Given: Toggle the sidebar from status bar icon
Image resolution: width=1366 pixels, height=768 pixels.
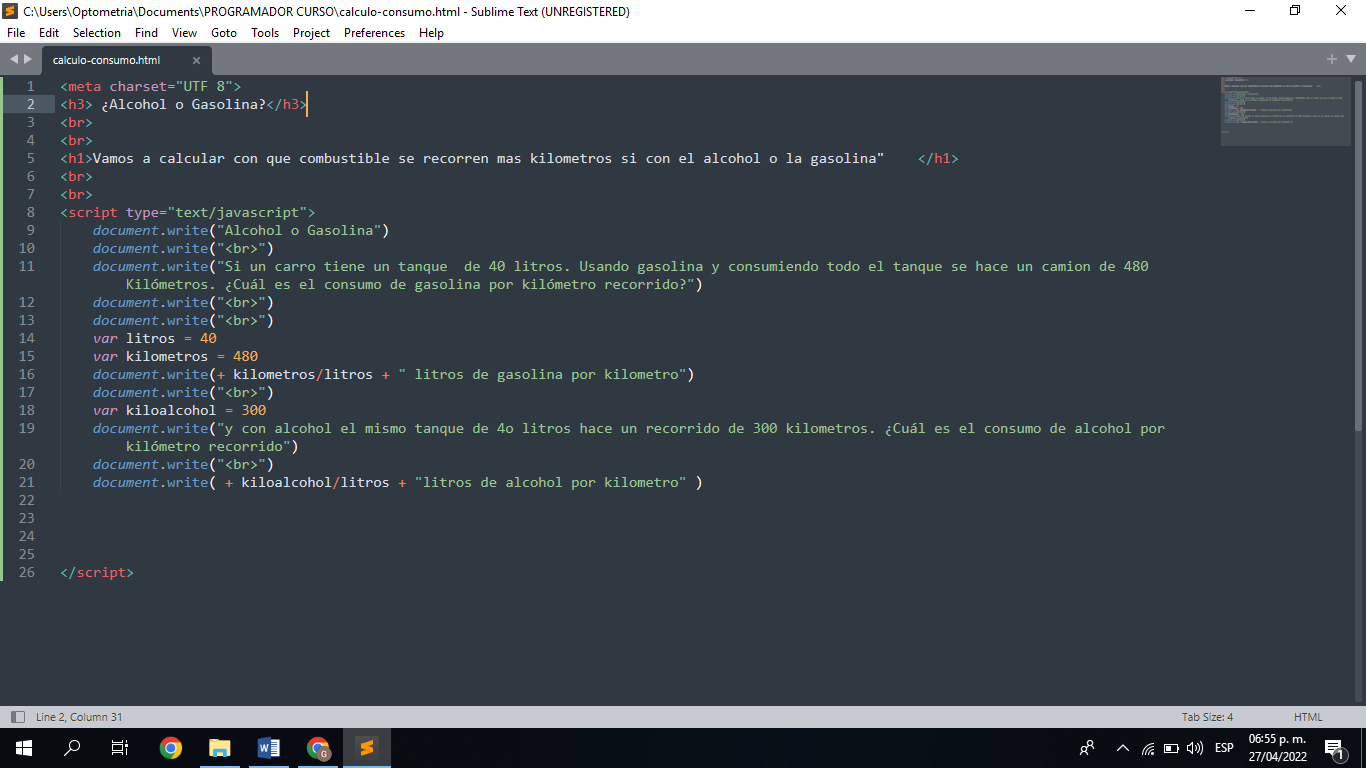Looking at the screenshot, I should click(17, 717).
